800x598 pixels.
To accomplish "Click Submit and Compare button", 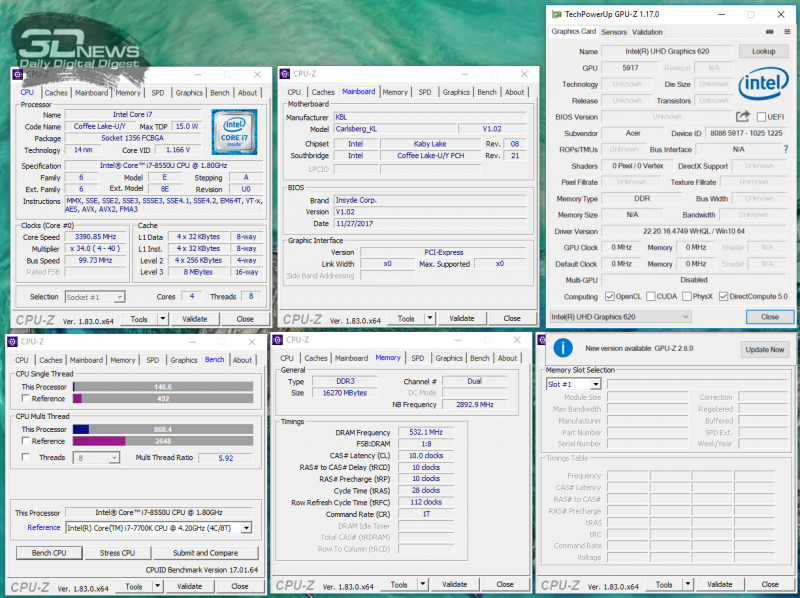I will pyautogui.click(x=205, y=553).
